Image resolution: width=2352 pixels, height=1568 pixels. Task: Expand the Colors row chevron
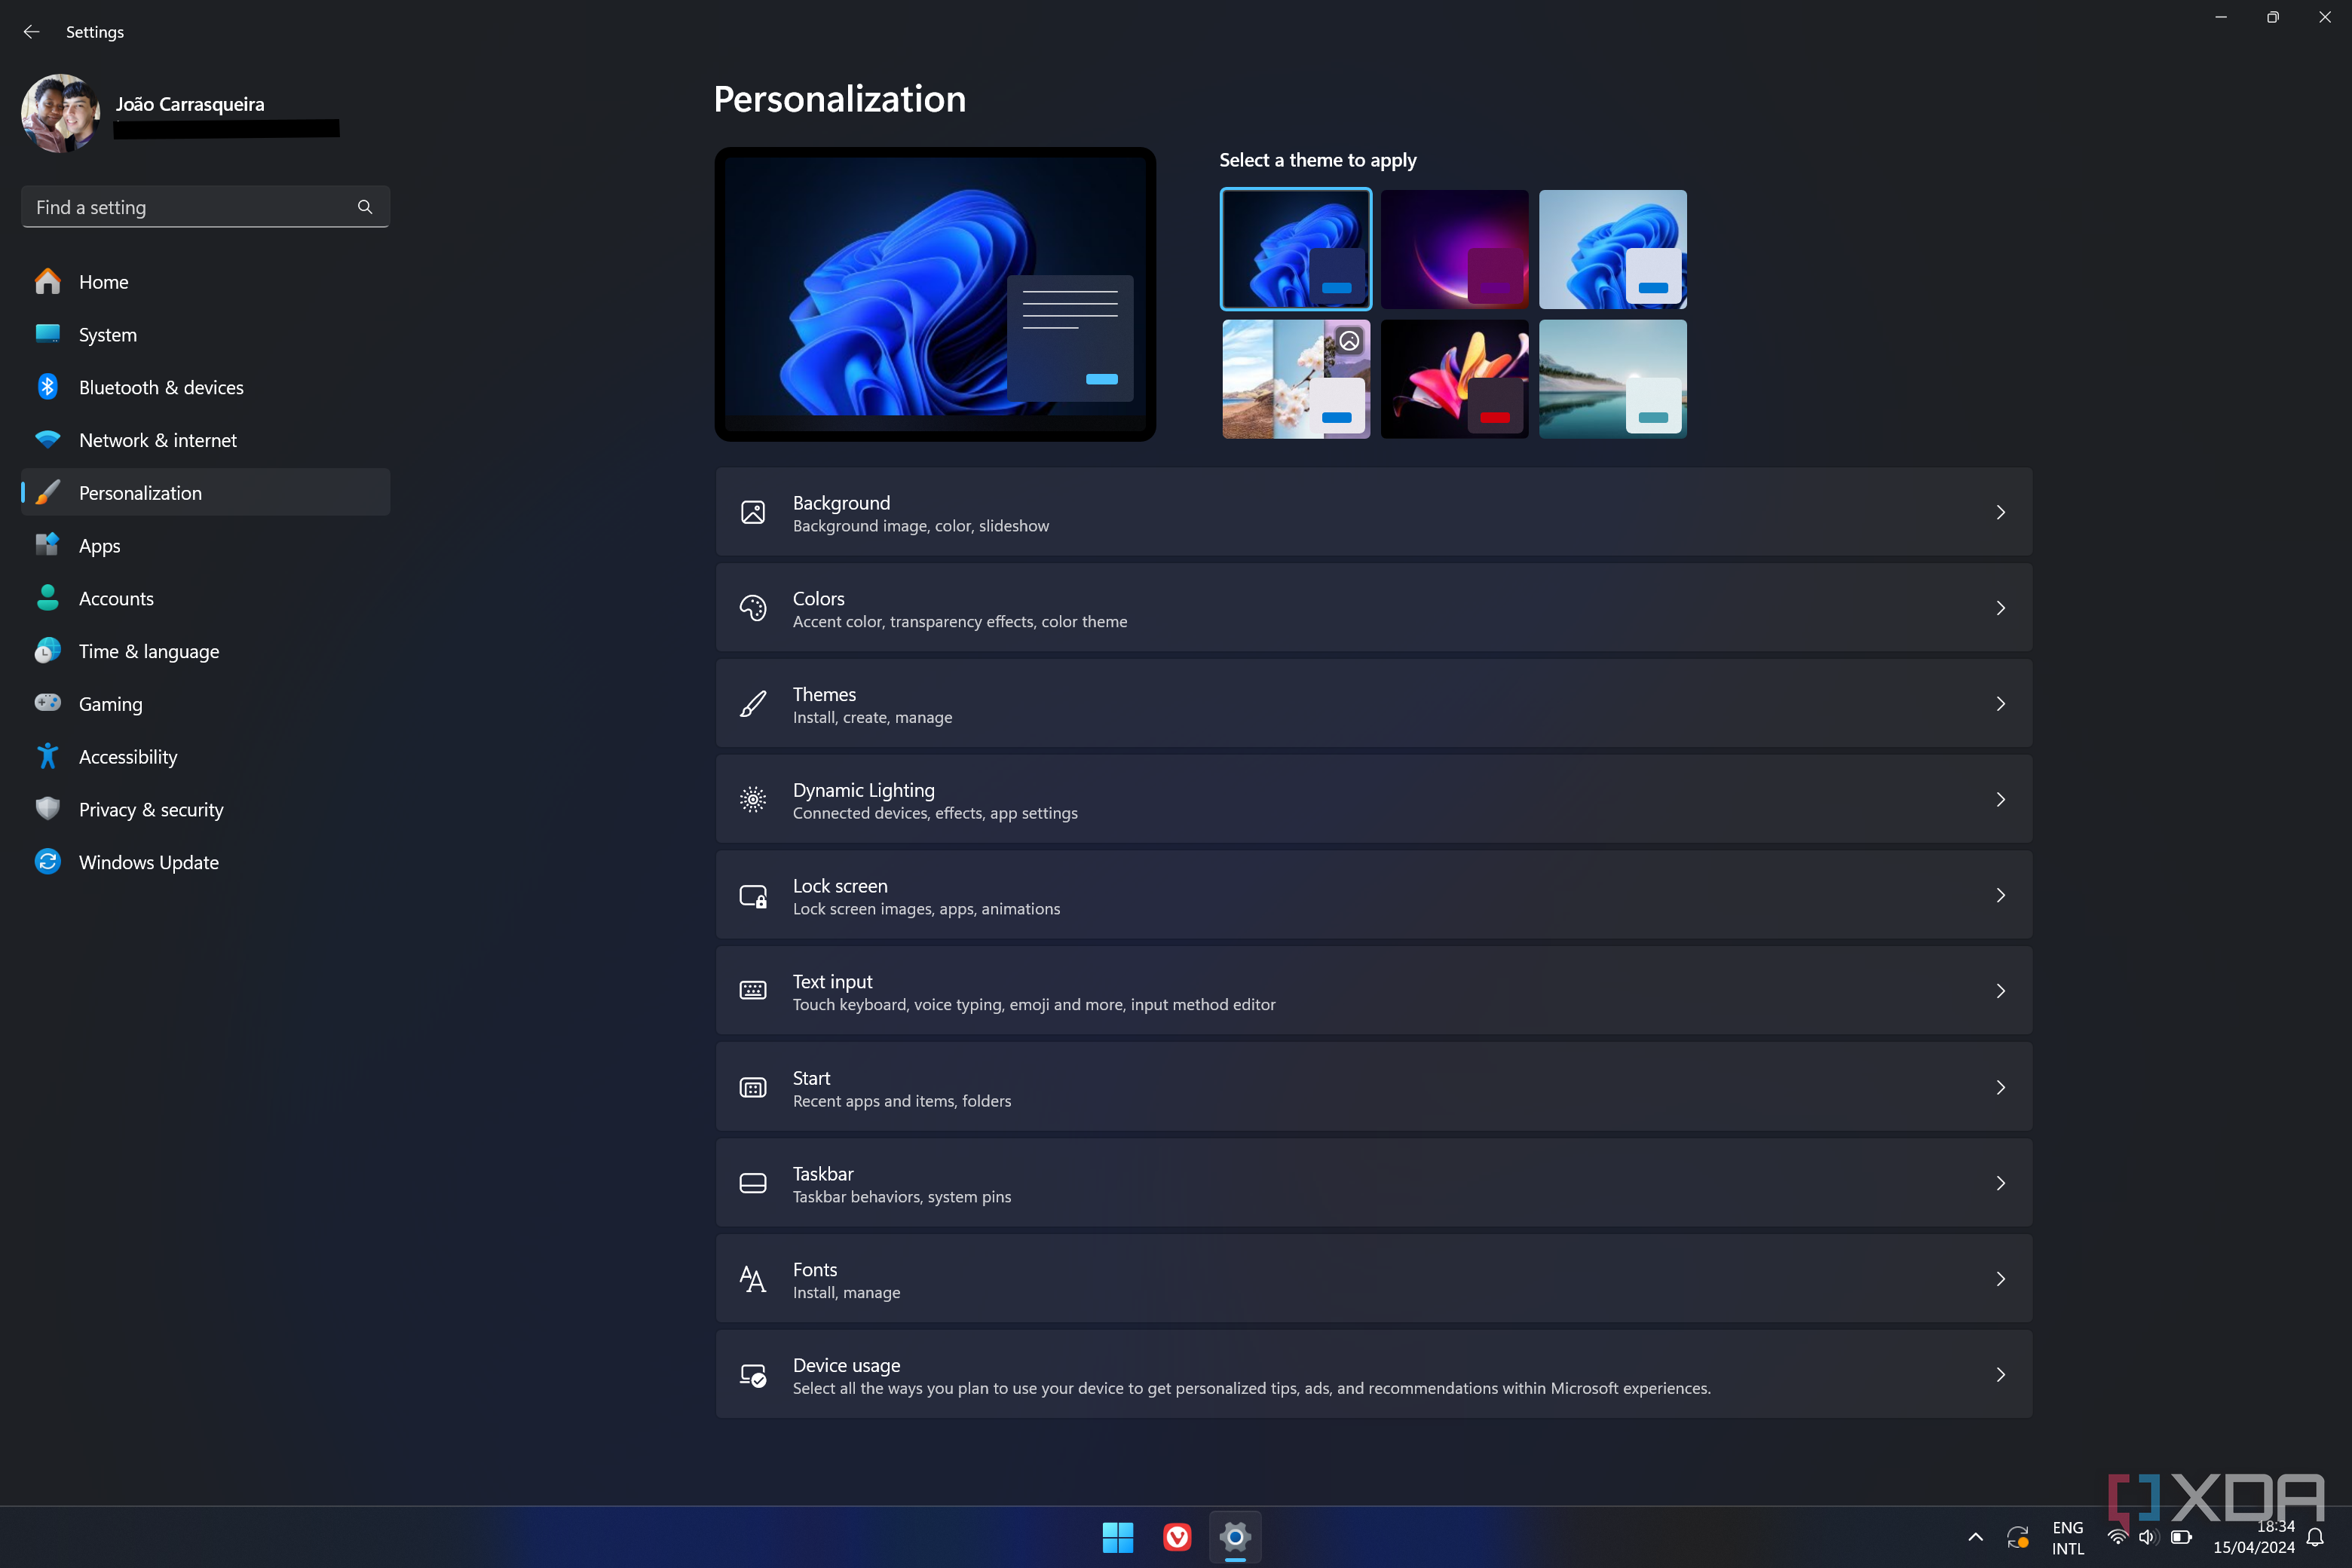click(2001, 608)
